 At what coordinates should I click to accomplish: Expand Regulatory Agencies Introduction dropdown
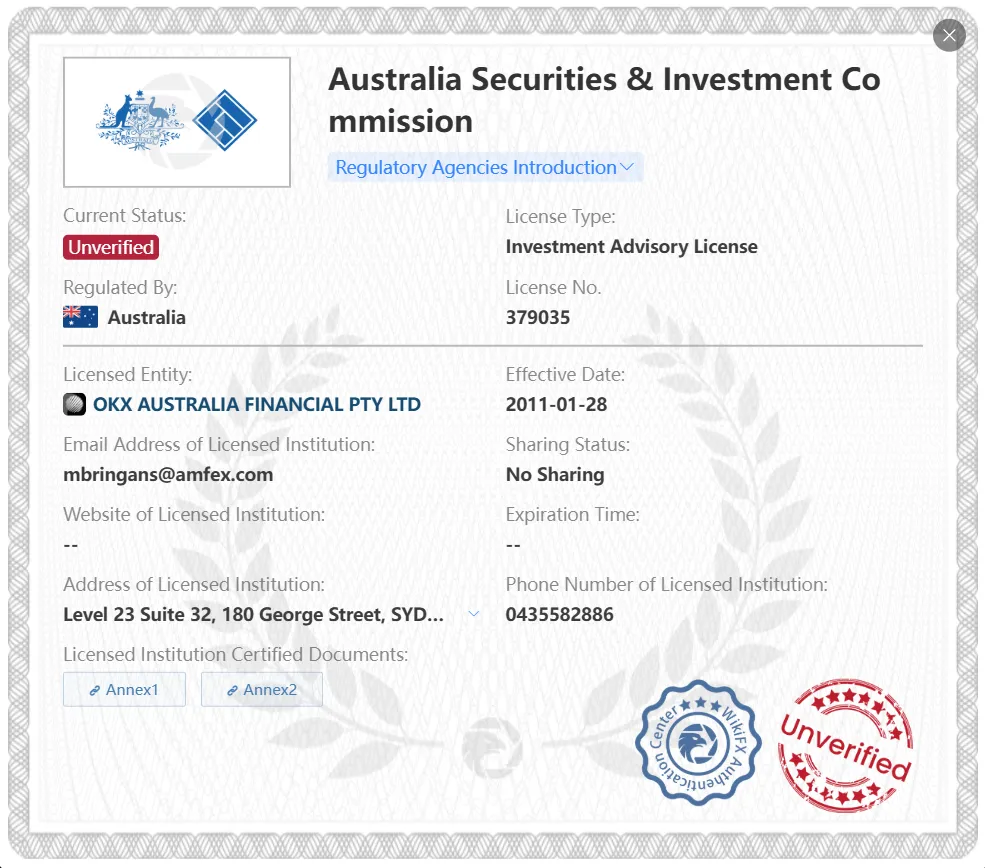point(485,167)
